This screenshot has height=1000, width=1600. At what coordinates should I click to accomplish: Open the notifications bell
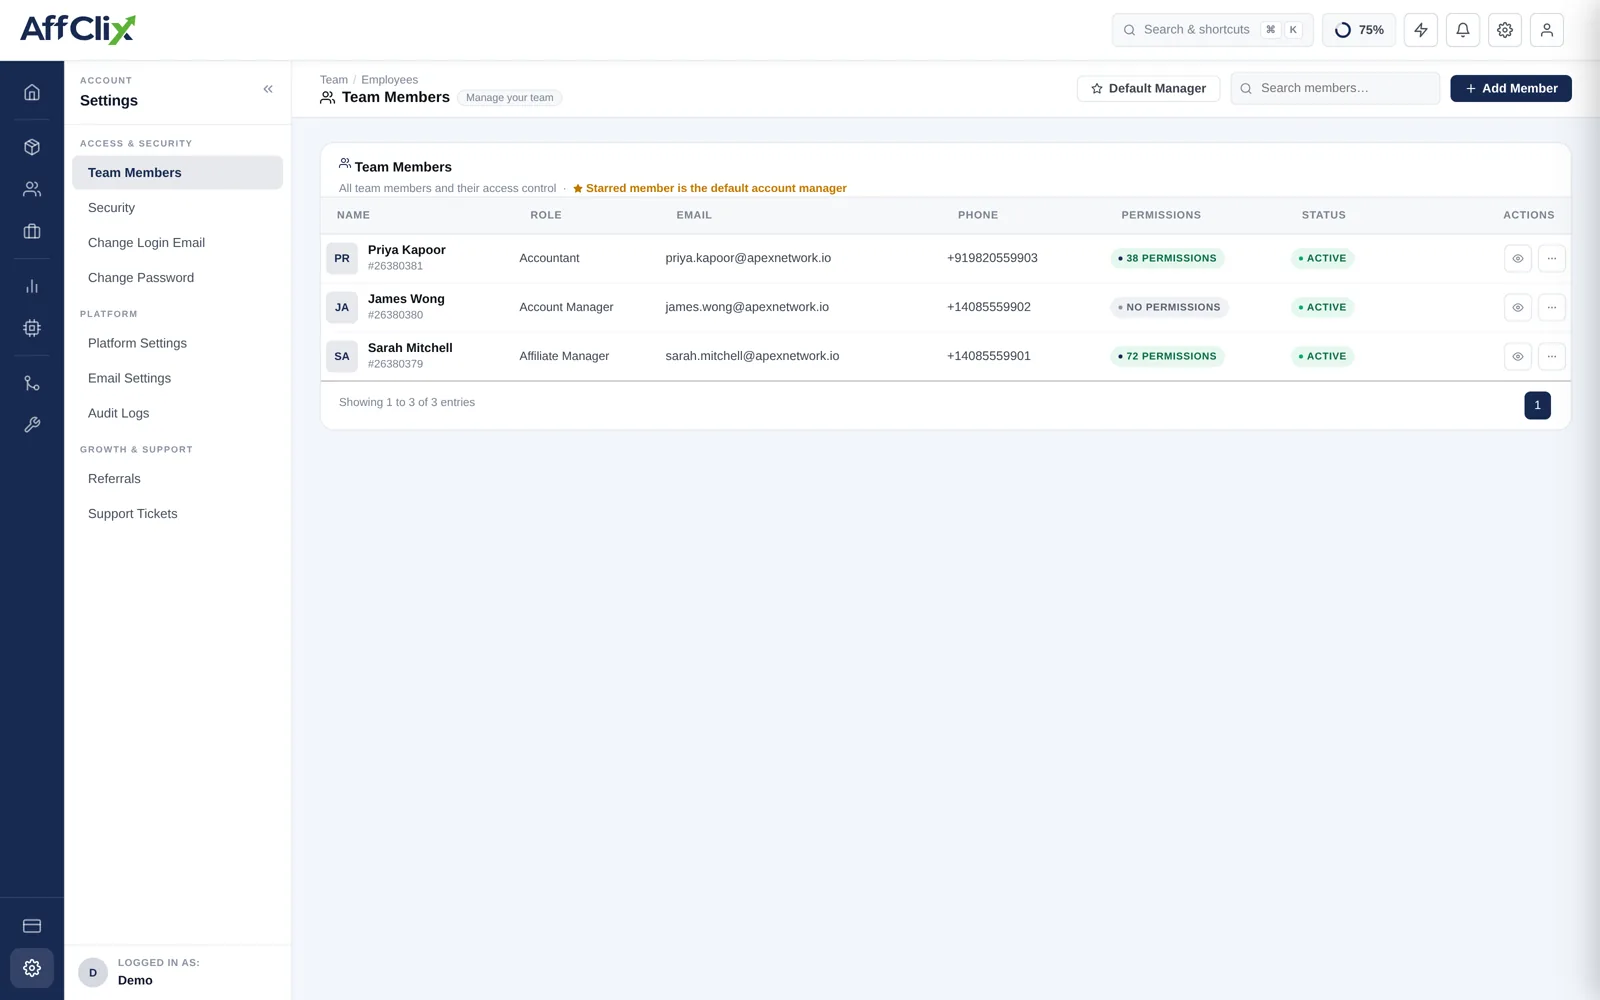coord(1463,30)
